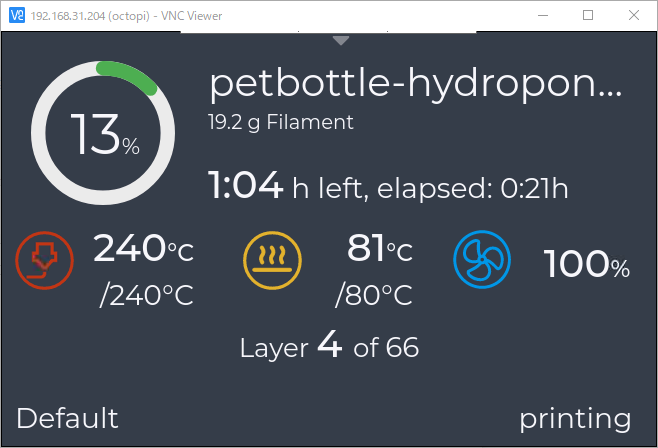Click the elapsed: 0:21h text
This screenshot has width=658, height=448.
(473, 188)
